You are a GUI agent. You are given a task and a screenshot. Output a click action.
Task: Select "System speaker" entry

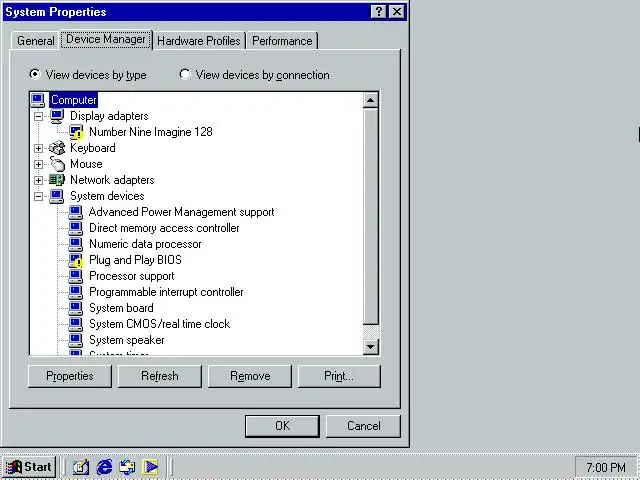127,340
